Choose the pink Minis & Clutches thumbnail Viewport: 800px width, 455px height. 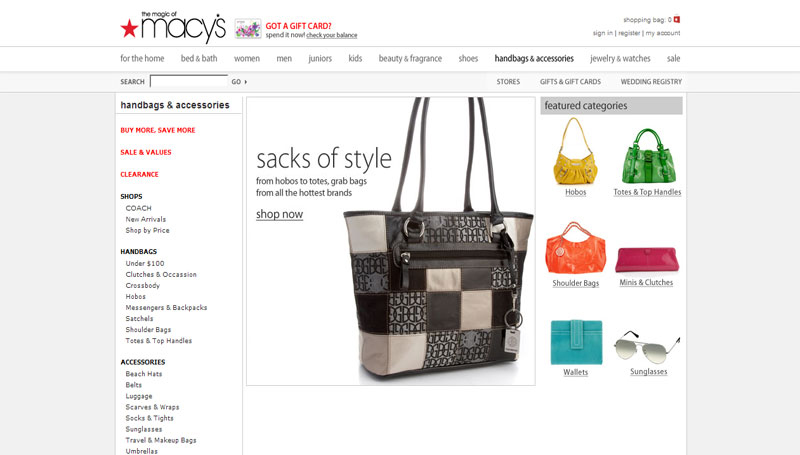click(647, 260)
